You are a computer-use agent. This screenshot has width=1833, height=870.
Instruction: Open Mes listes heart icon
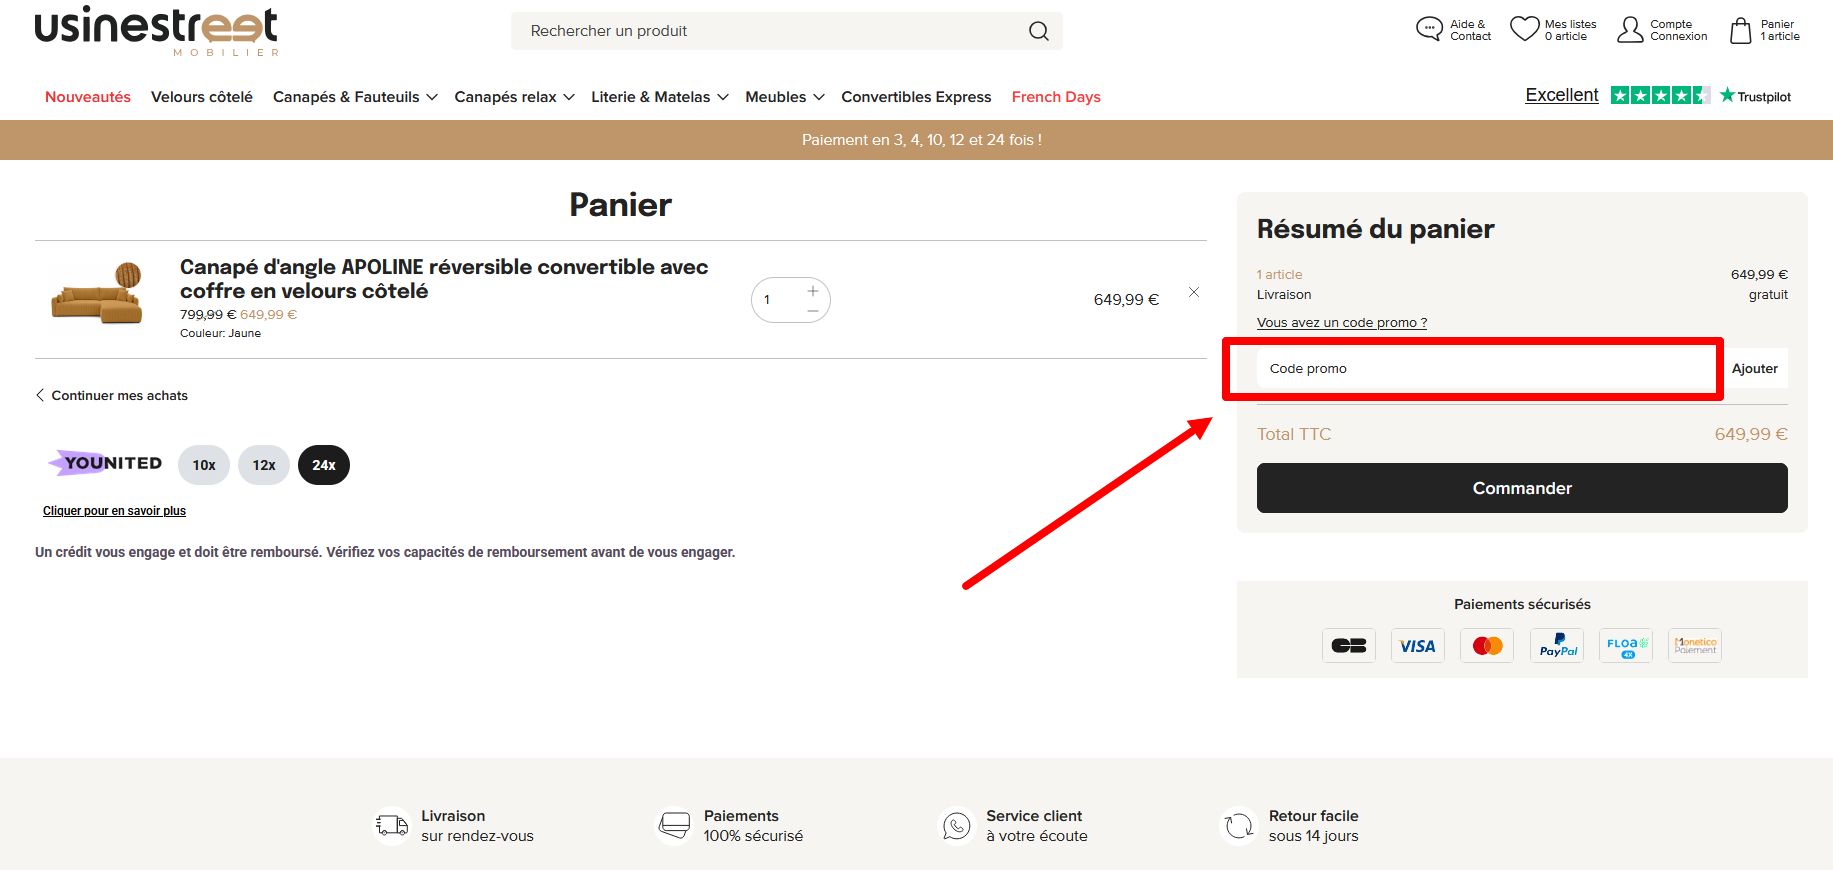click(x=1524, y=29)
